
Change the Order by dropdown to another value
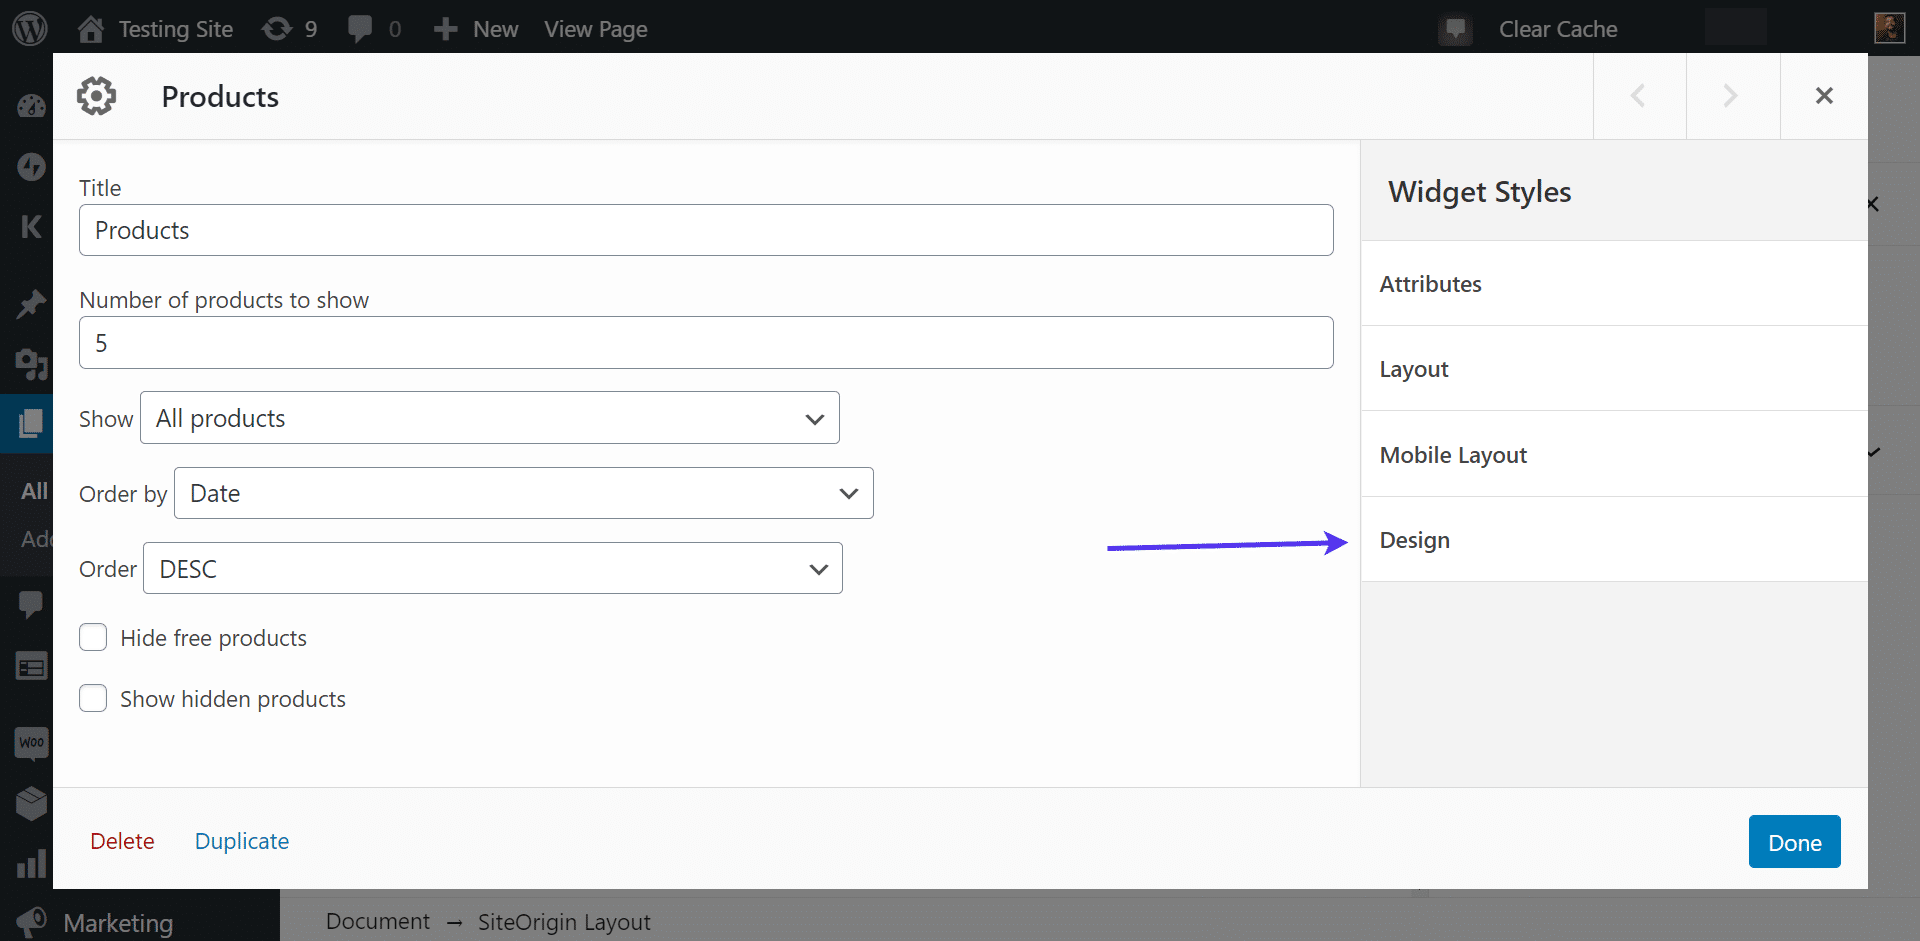click(x=523, y=493)
